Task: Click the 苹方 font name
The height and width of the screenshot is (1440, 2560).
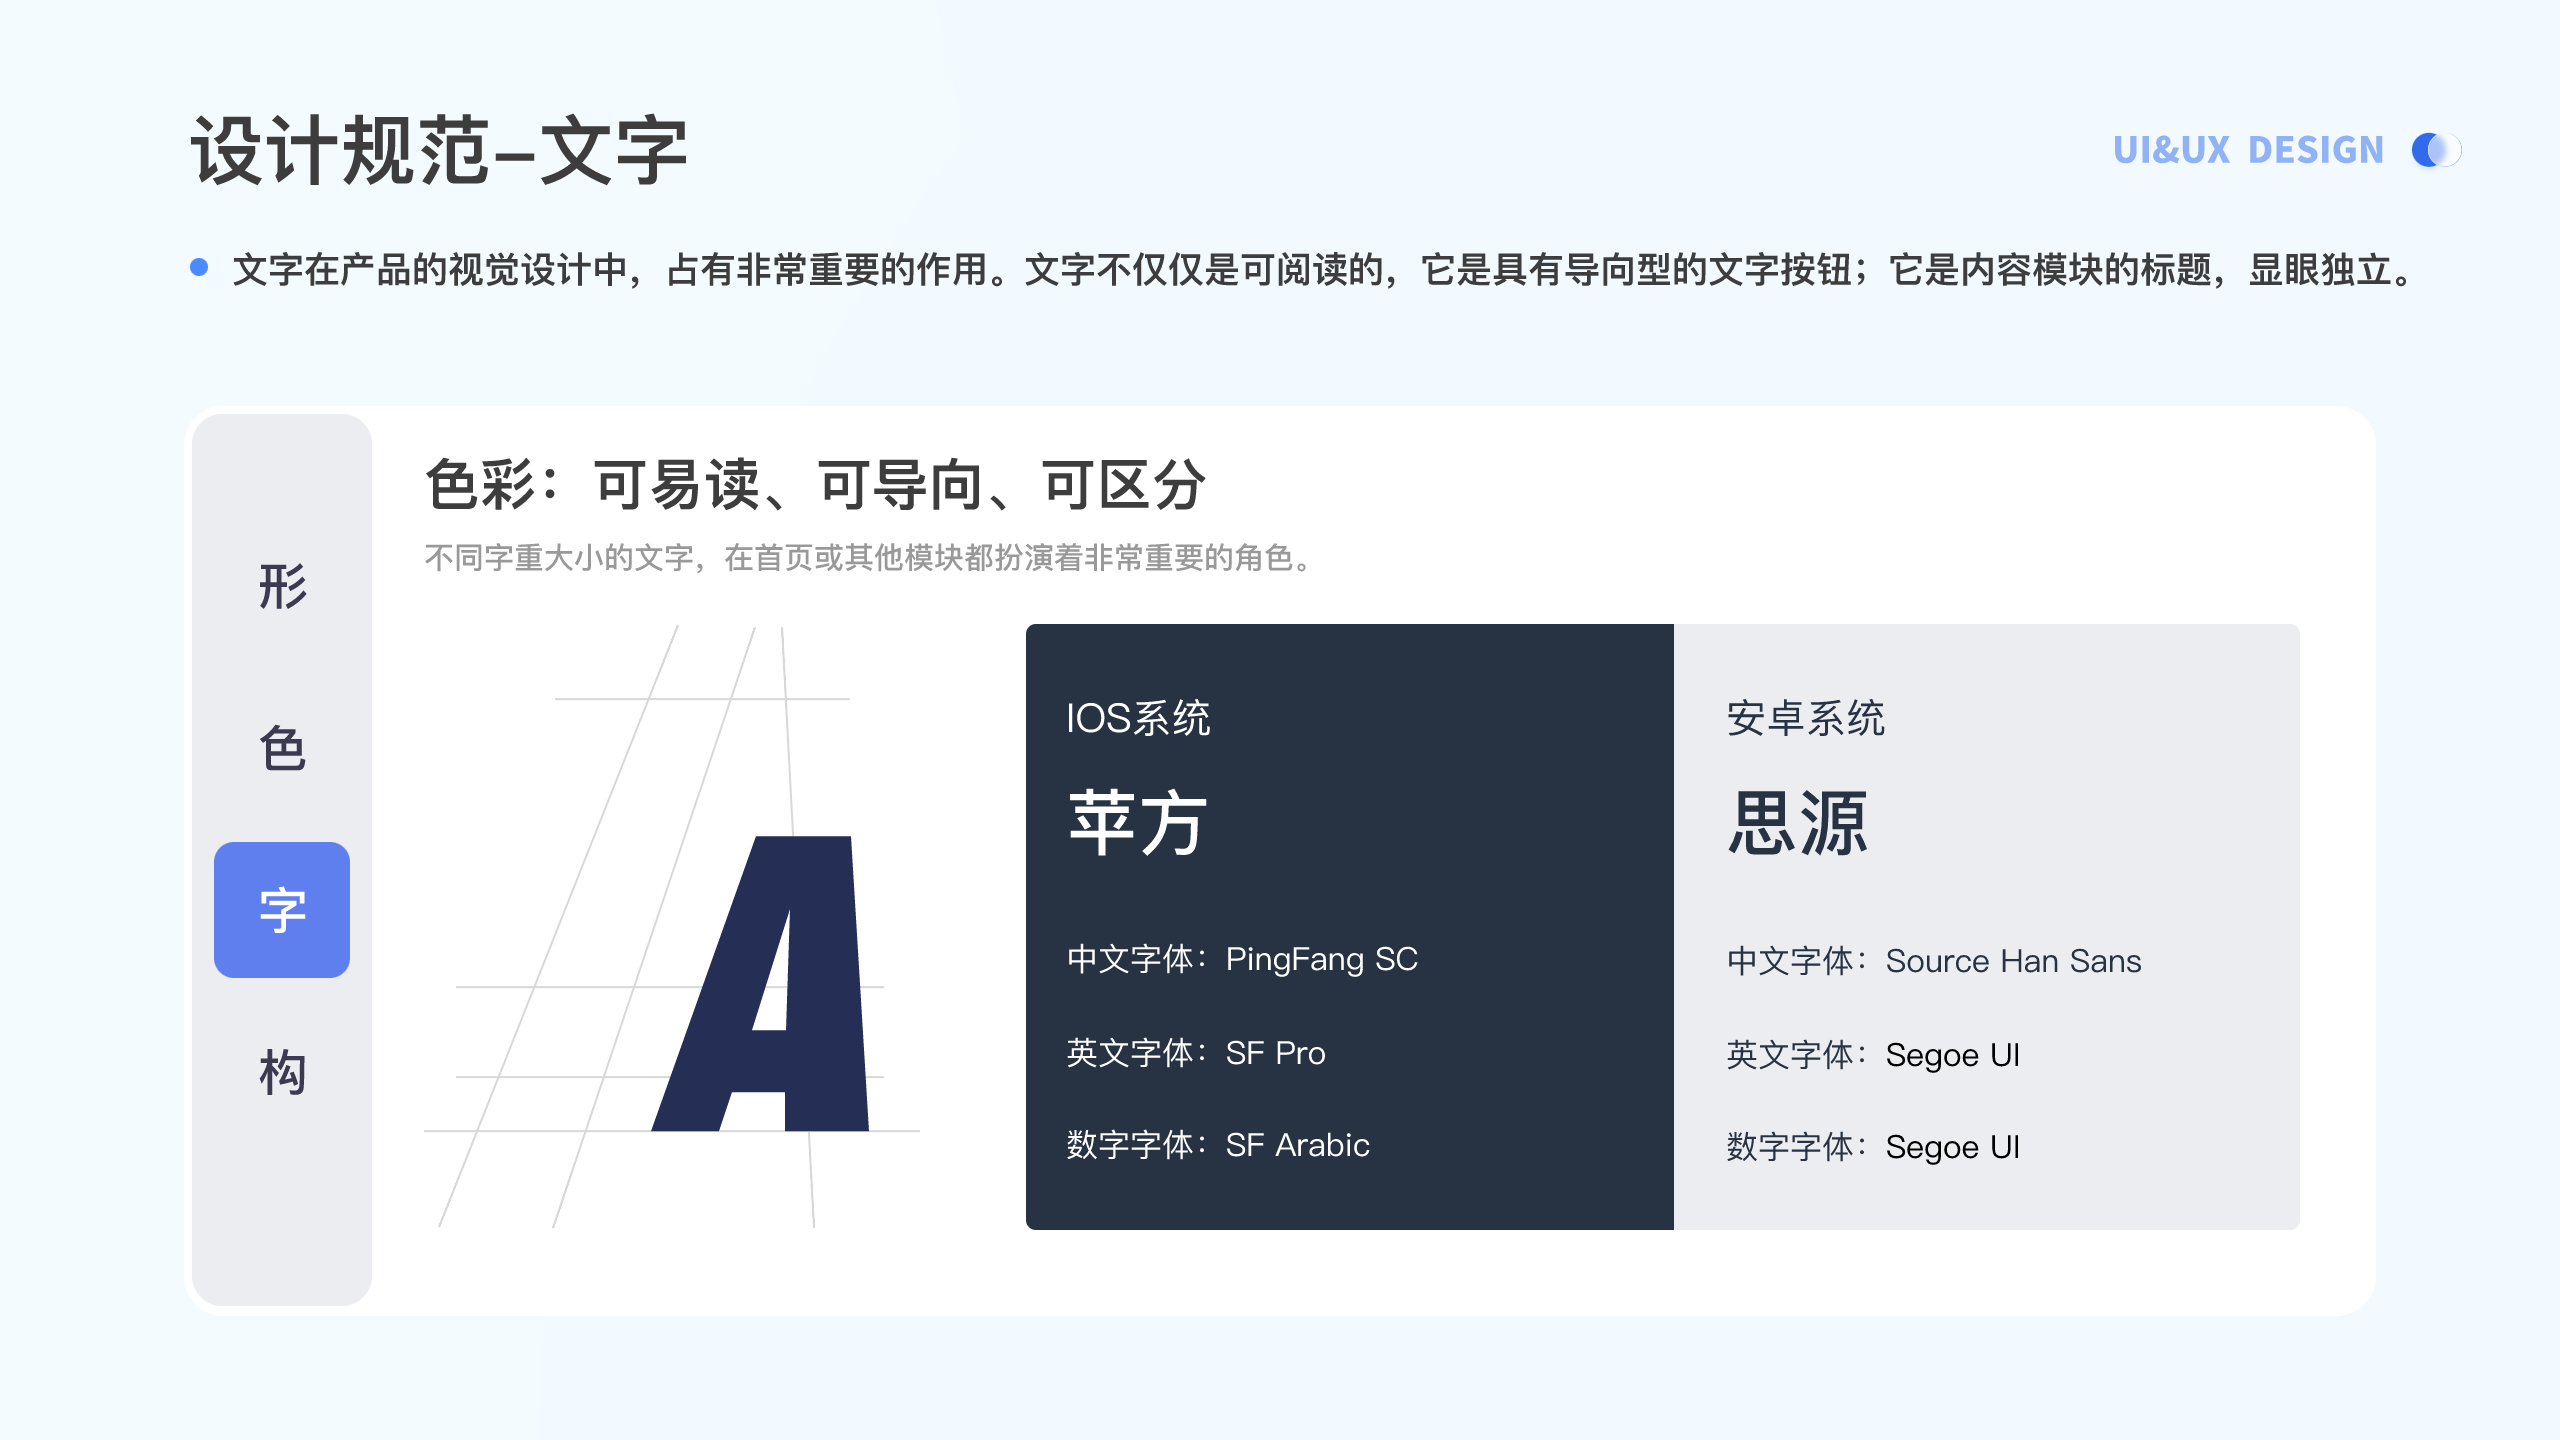Action: click(x=1138, y=823)
